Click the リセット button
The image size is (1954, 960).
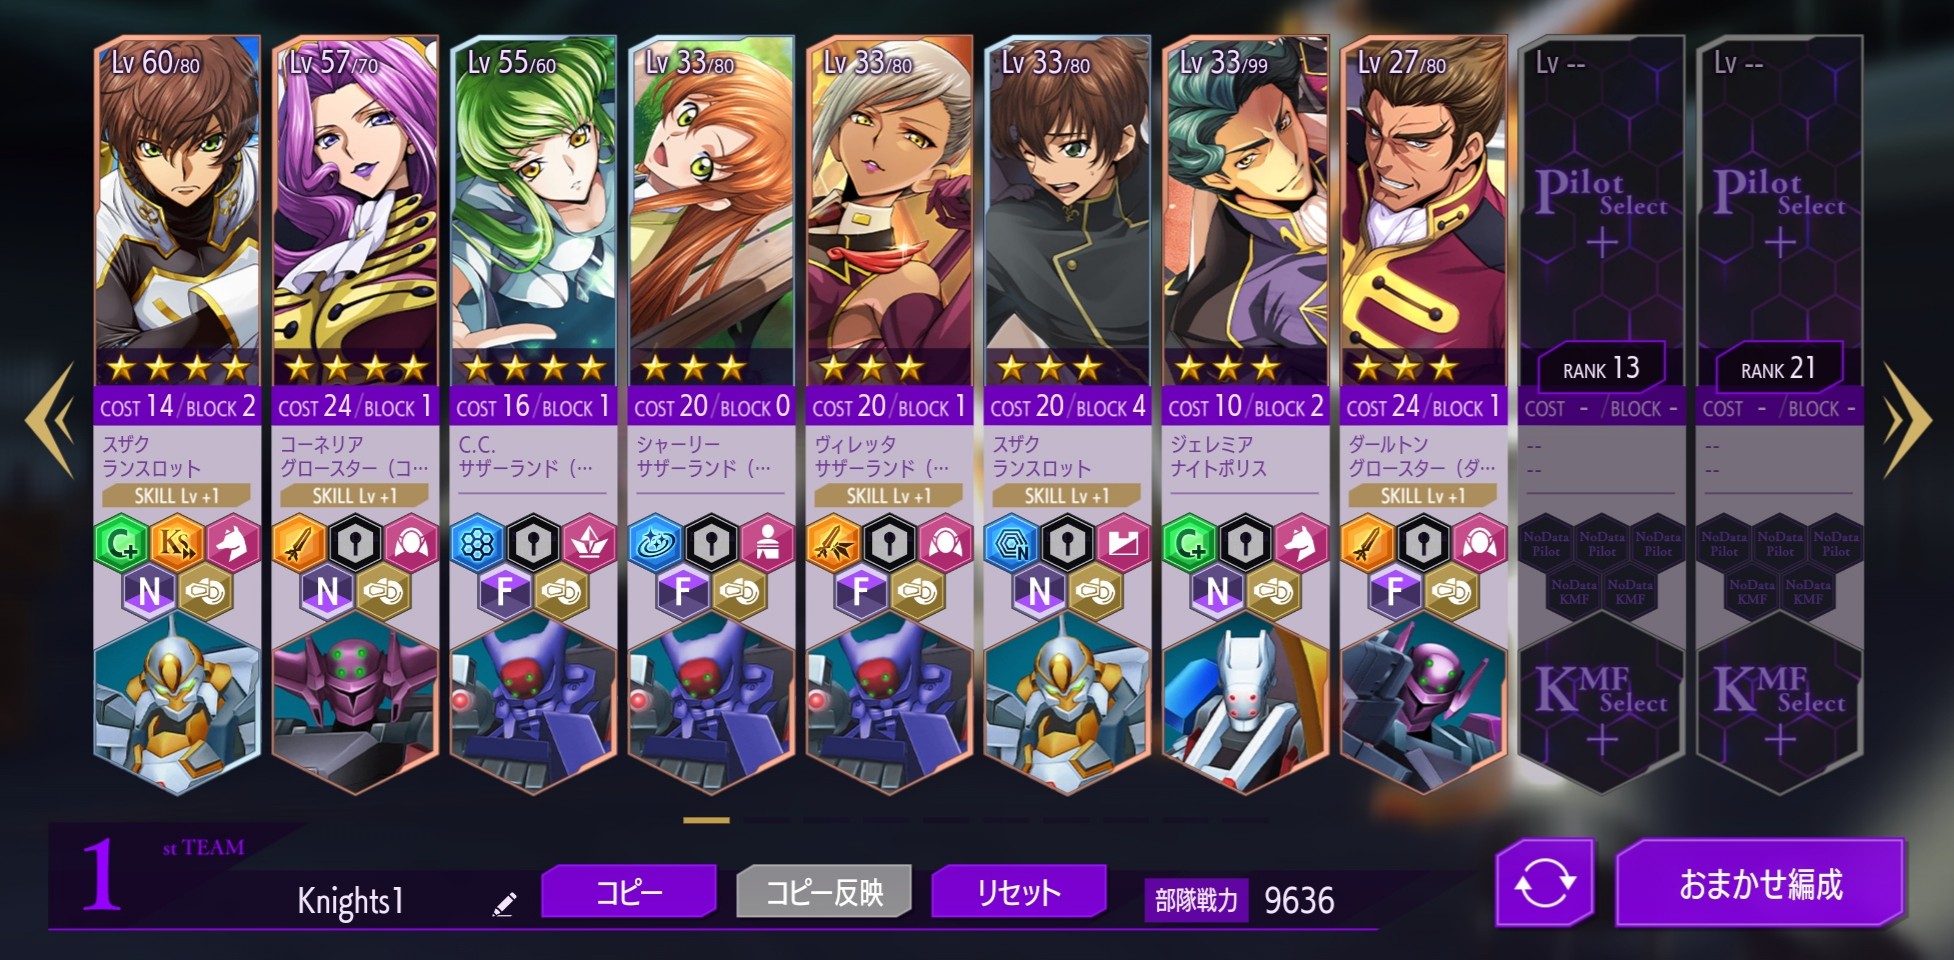tap(1019, 891)
